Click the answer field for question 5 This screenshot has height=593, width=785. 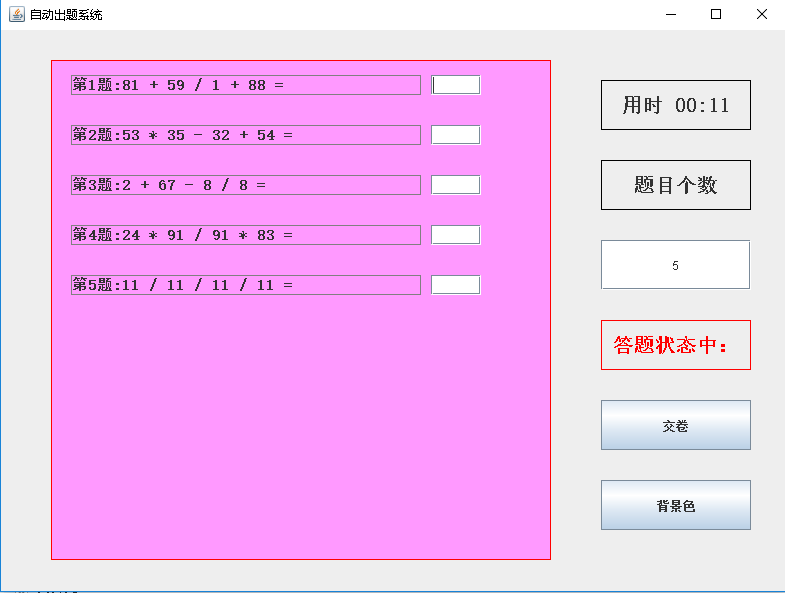tap(456, 285)
